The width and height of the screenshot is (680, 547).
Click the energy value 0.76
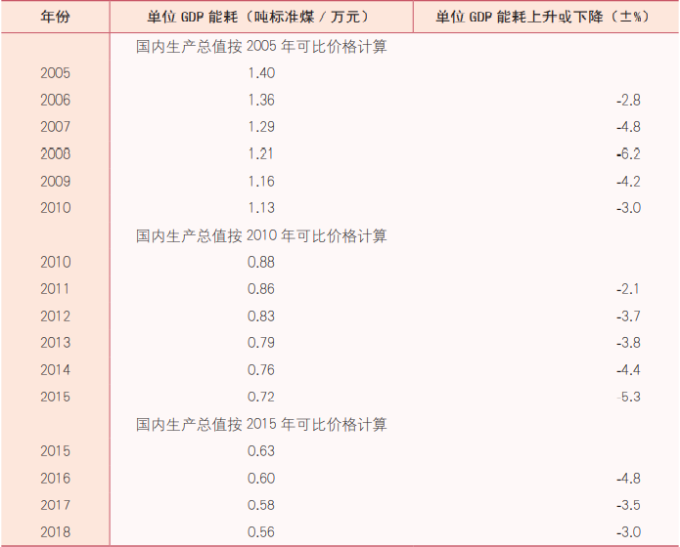tap(260, 370)
